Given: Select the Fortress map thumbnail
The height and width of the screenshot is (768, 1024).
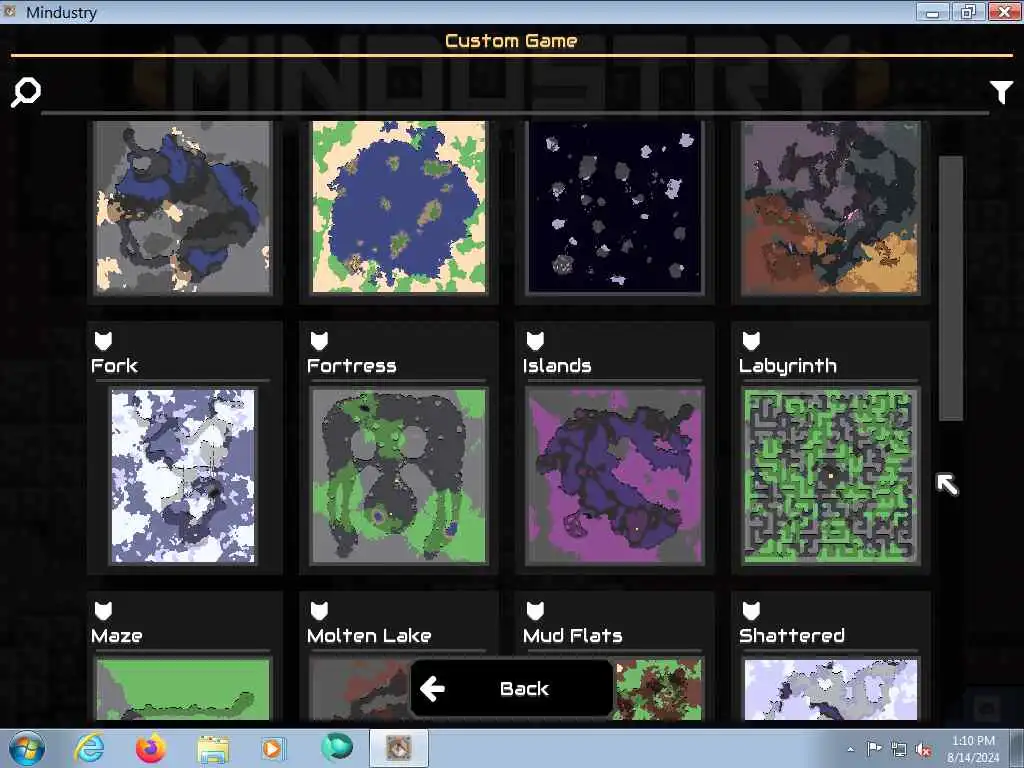Looking at the screenshot, I should coord(398,475).
